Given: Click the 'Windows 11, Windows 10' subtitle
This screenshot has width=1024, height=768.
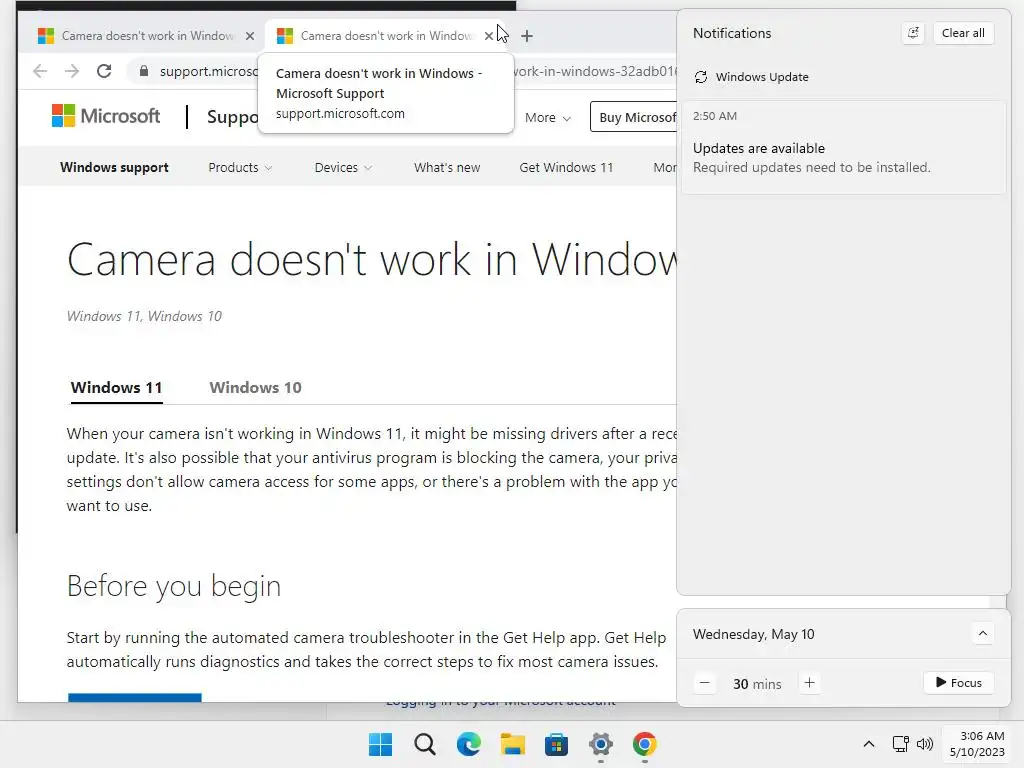Looking at the screenshot, I should (x=144, y=316).
